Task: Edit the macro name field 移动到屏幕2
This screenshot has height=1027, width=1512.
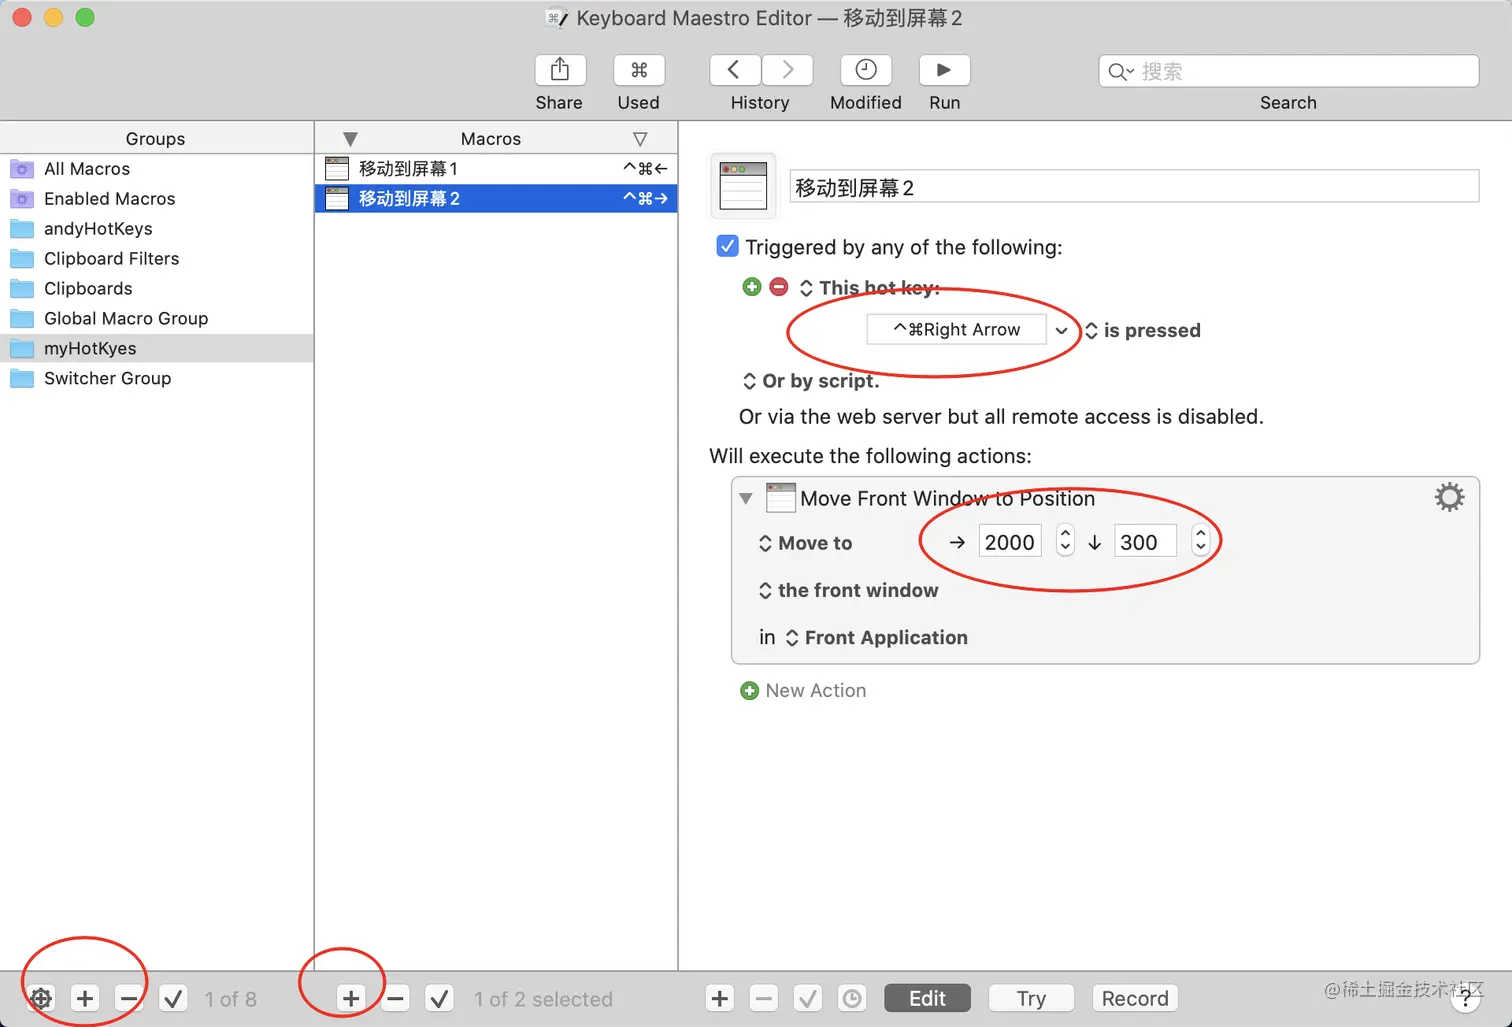Action: tap(1134, 187)
